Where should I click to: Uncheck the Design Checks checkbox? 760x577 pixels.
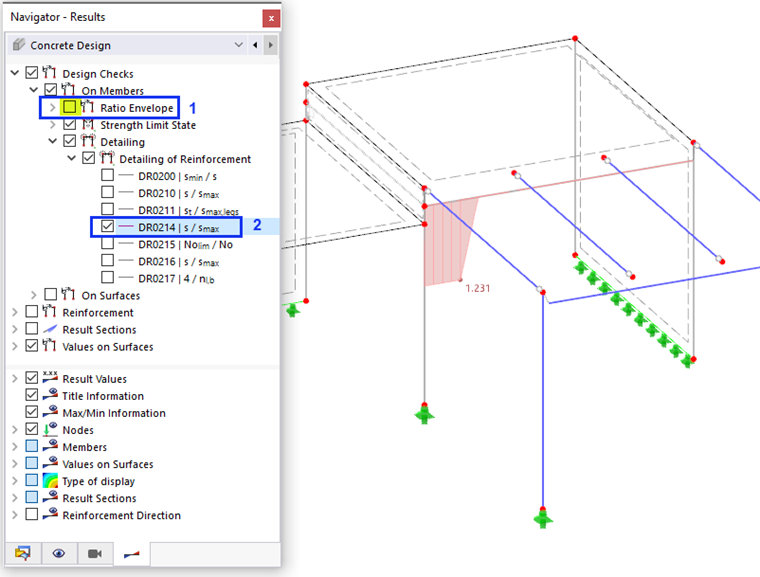point(32,73)
